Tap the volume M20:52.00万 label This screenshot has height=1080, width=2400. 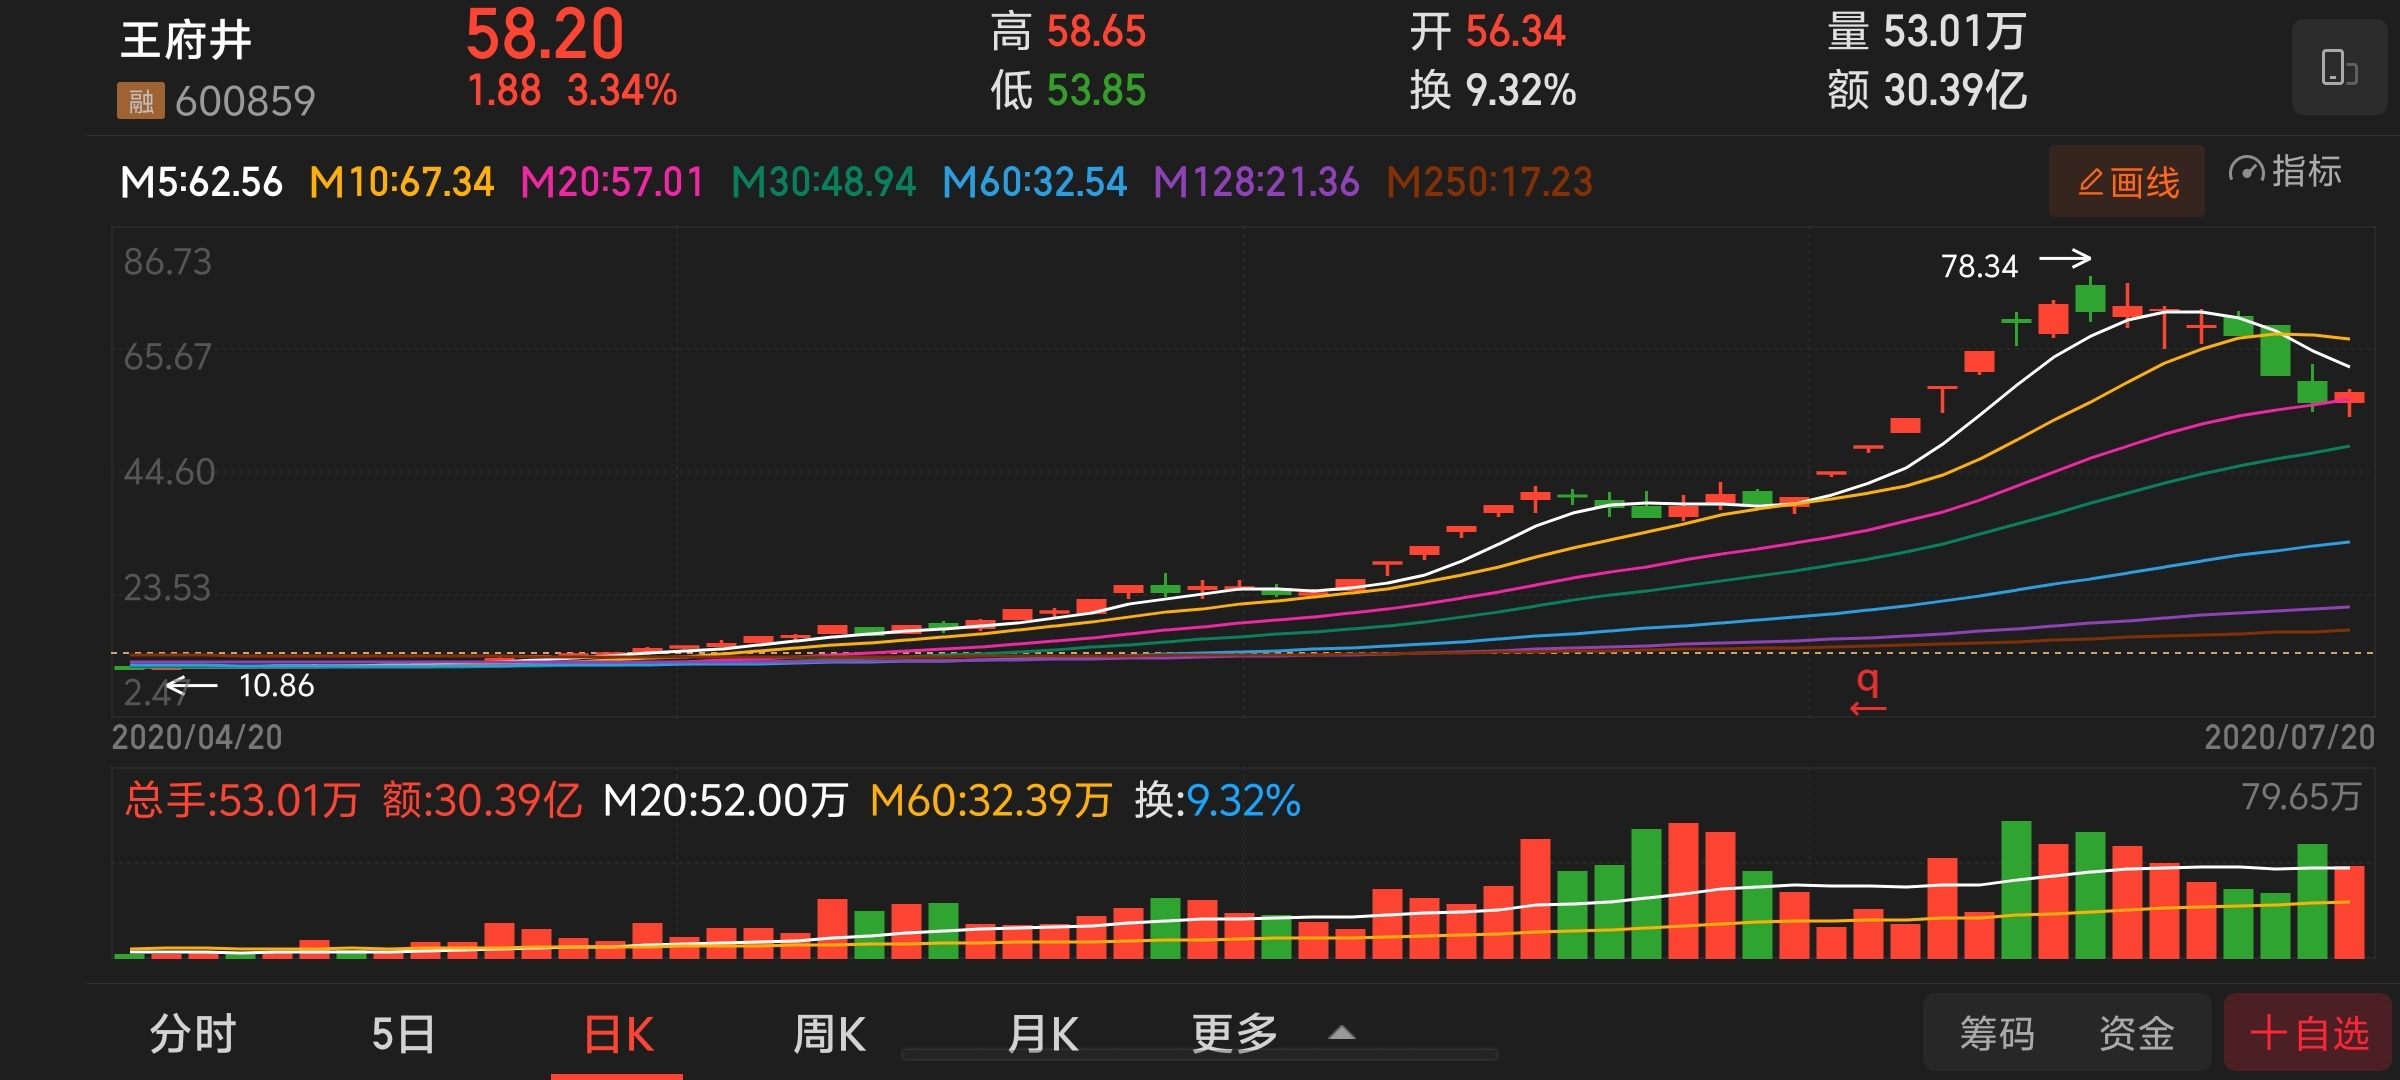(x=726, y=800)
